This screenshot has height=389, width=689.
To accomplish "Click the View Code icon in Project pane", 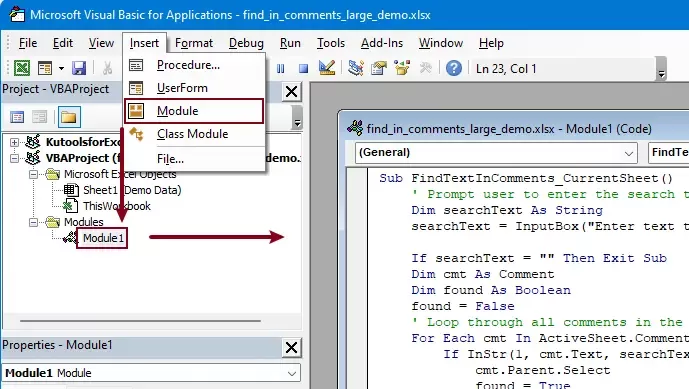I will 17,117.
